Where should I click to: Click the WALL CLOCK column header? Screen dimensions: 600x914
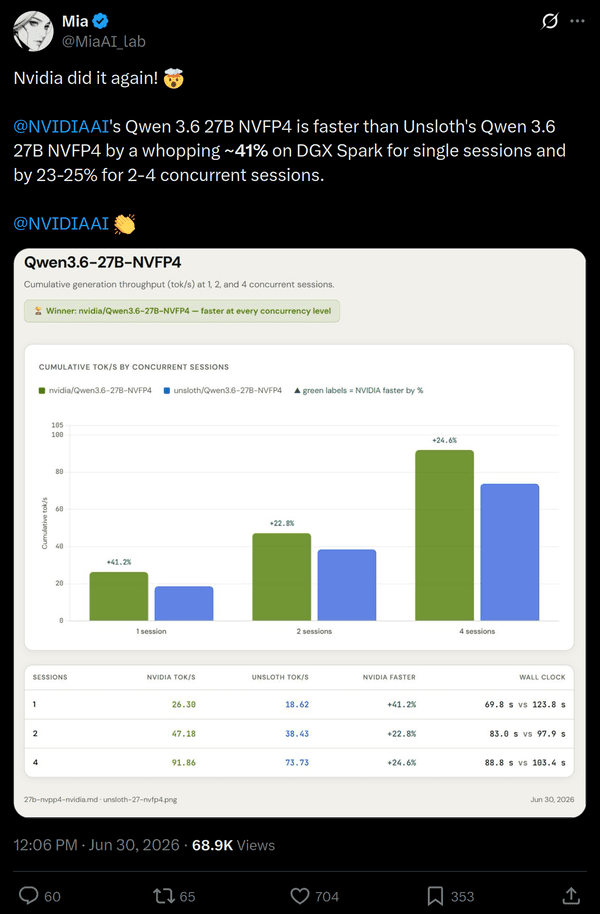(542, 677)
